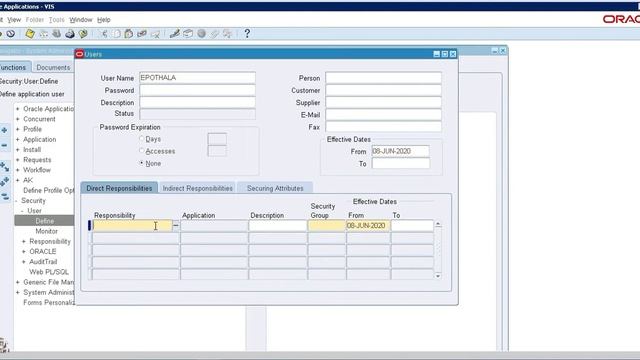Click the Delete Record toolbar icon
Screen dimensions: 640x360
[x=155, y=34]
